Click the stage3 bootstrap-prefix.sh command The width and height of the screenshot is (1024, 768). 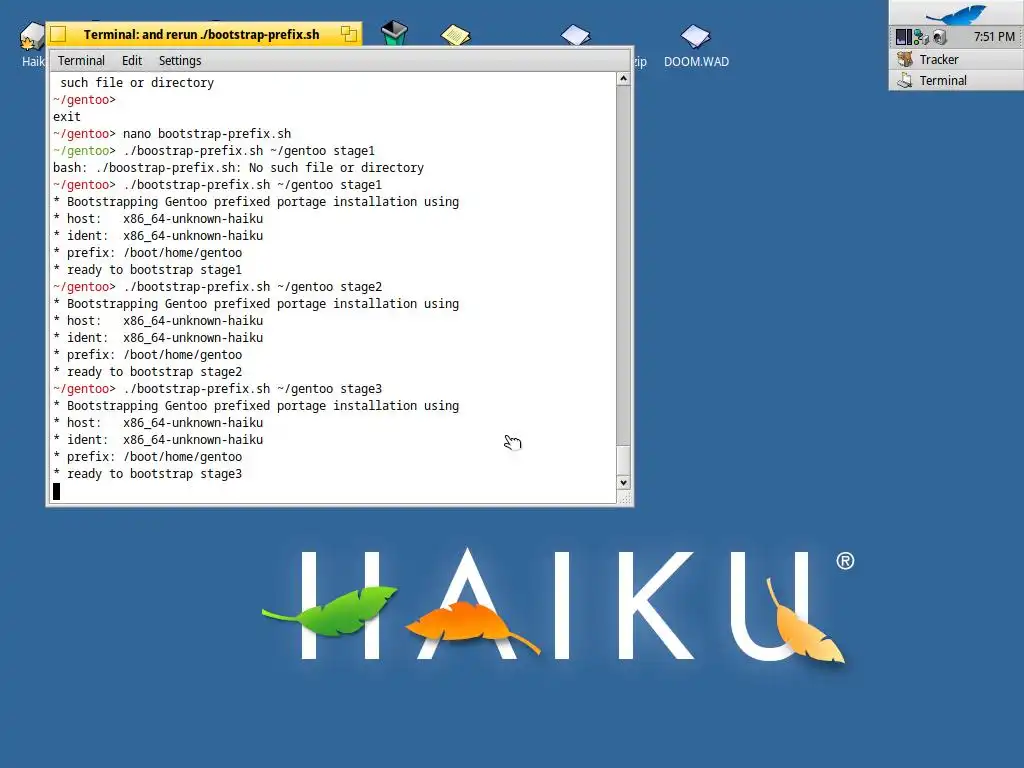tap(253, 389)
